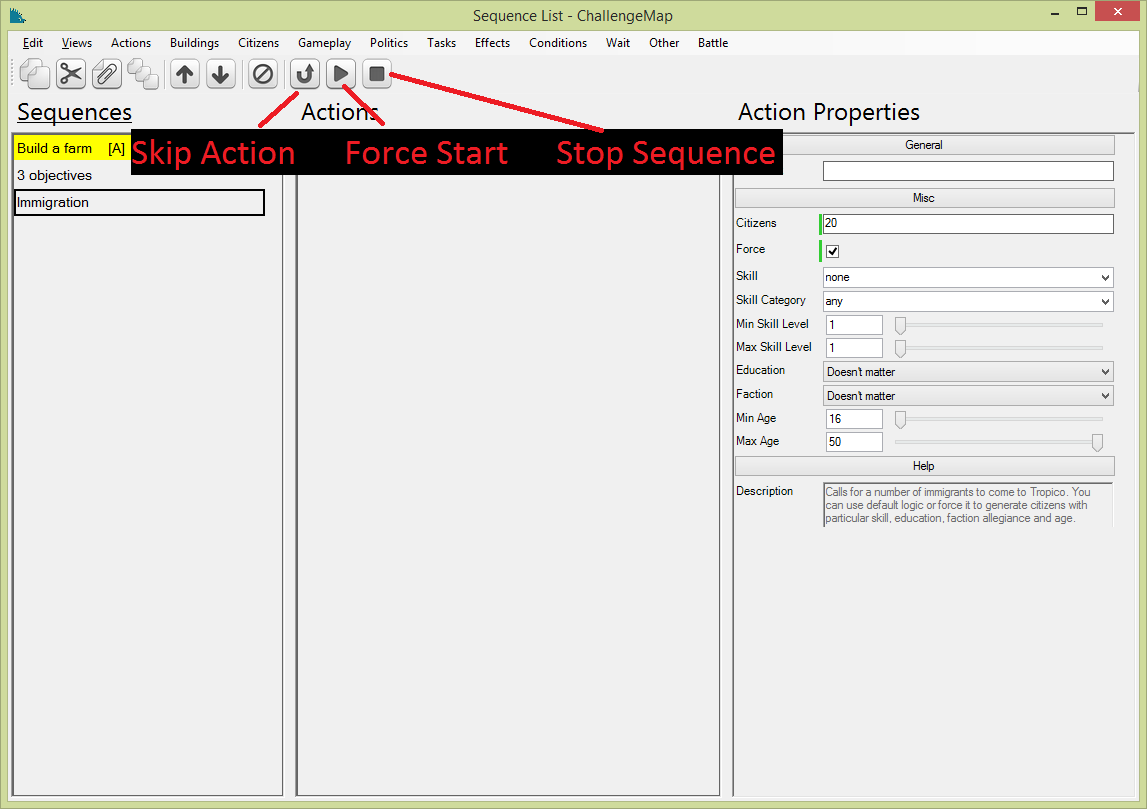Open the Skill Category dropdown
This screenshot has width=1147, height=809.
point(968,301)
